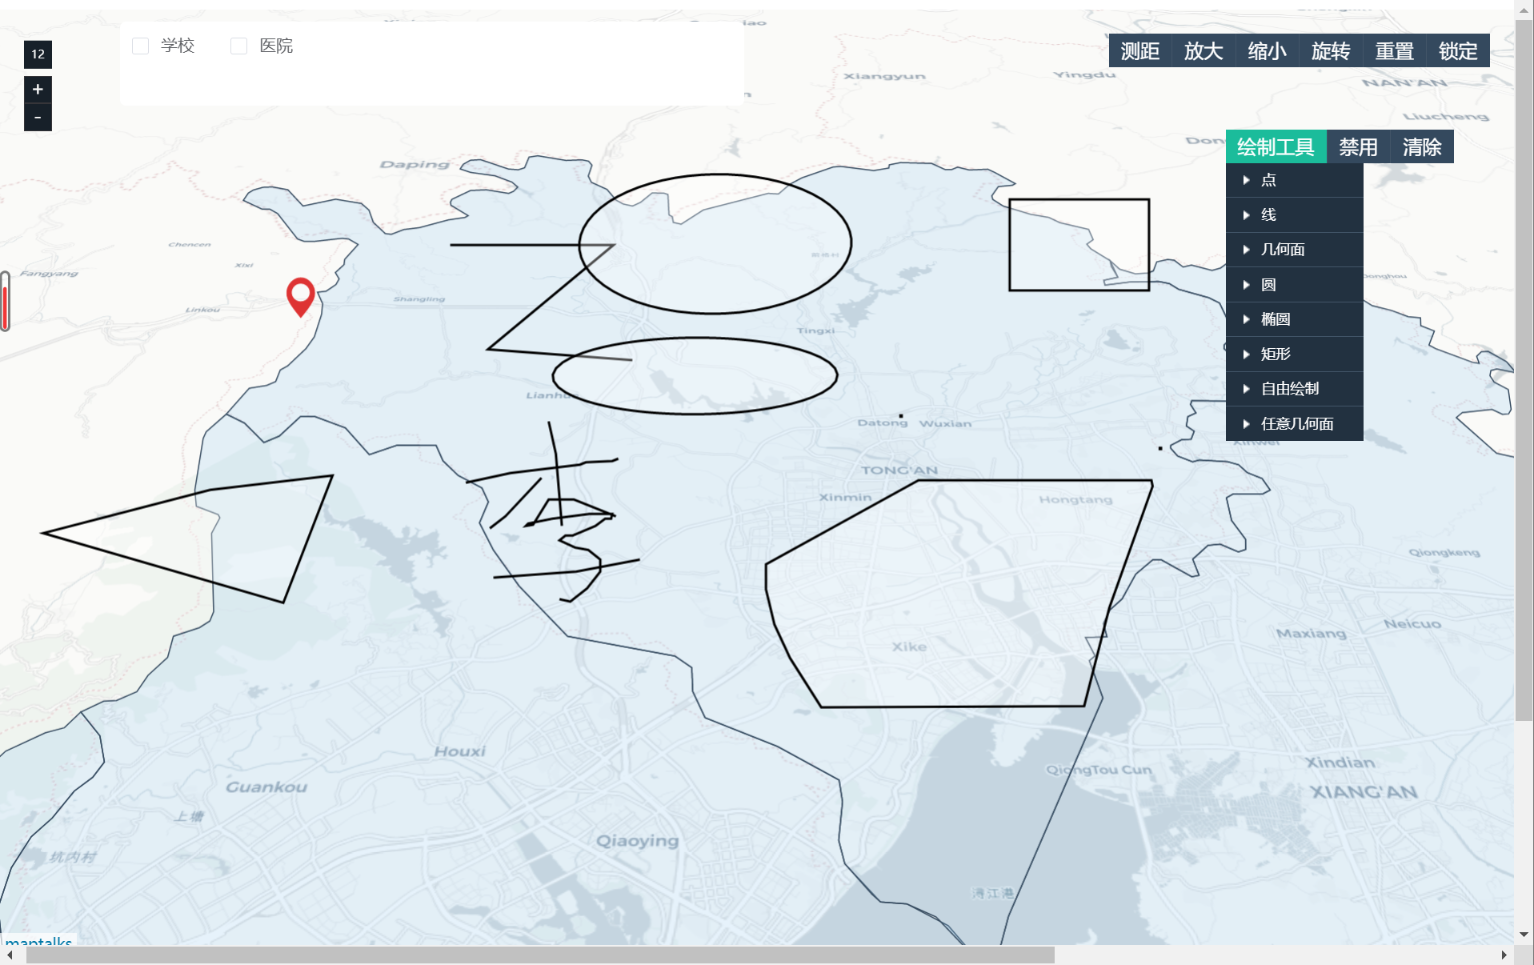Click the Hongtang map label
The height and width of the screenshot is (965, 1534).
tap(1075, 499)
